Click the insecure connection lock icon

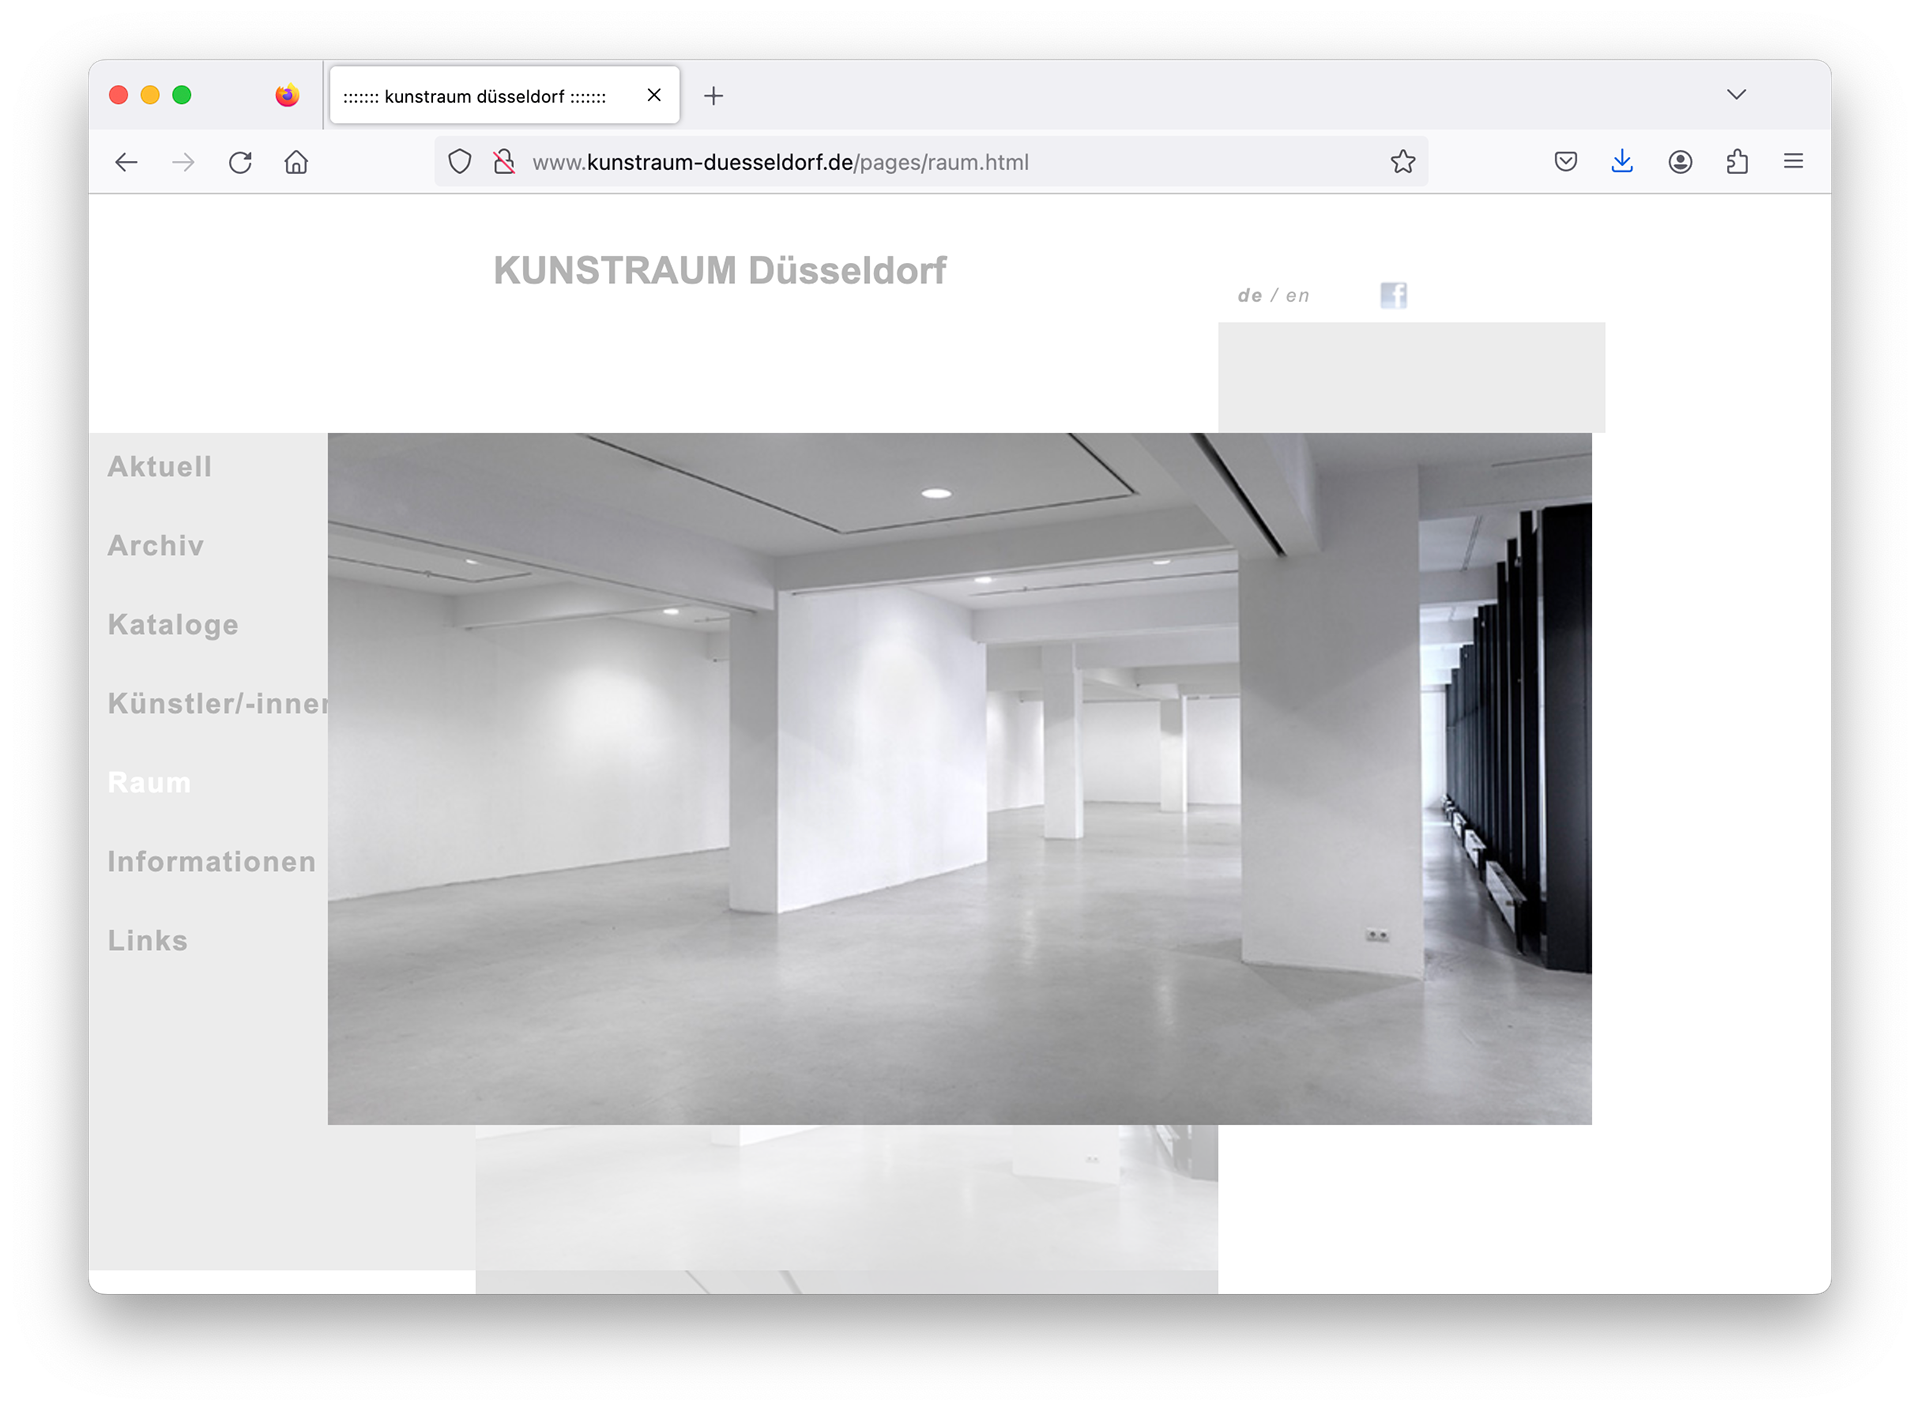[x=504, y=162]
